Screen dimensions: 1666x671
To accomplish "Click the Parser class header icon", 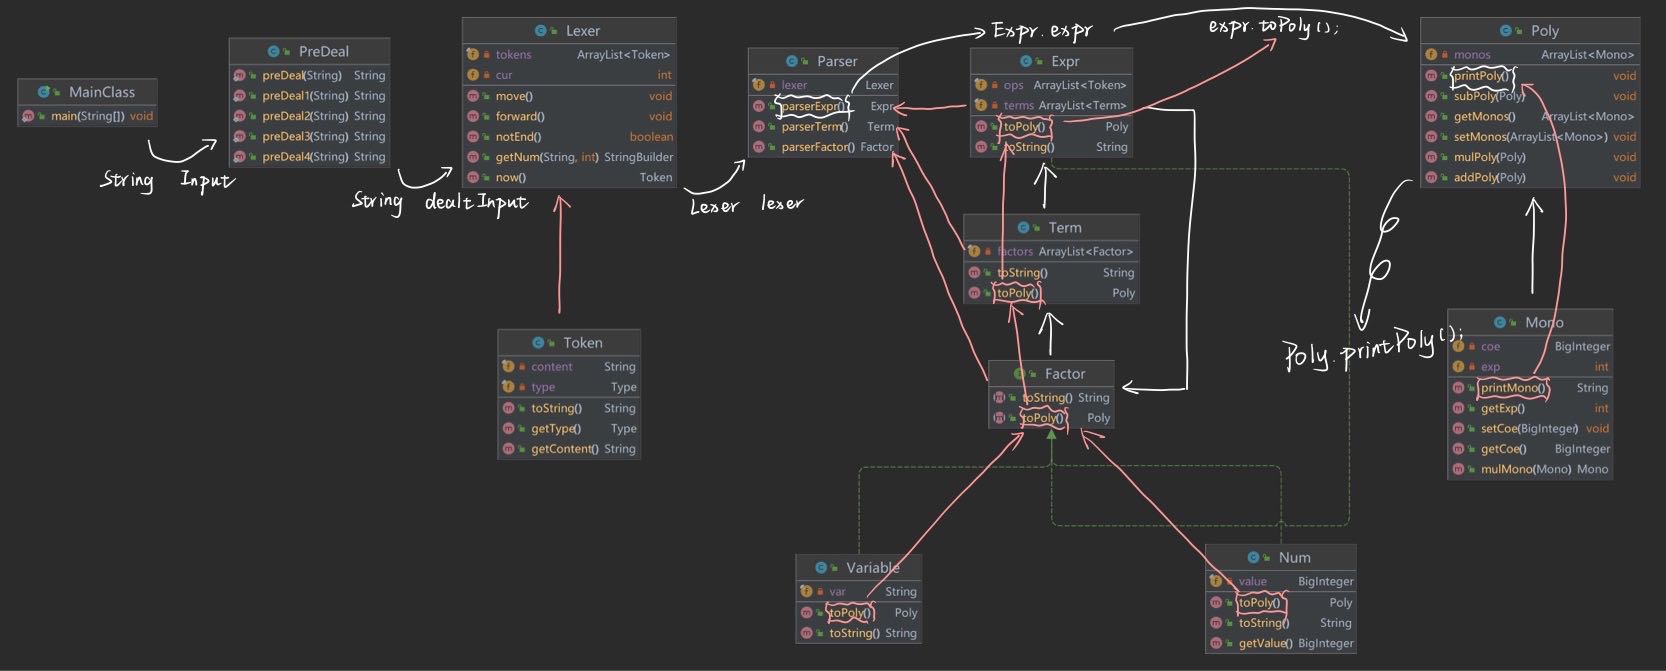I will 793,61.
